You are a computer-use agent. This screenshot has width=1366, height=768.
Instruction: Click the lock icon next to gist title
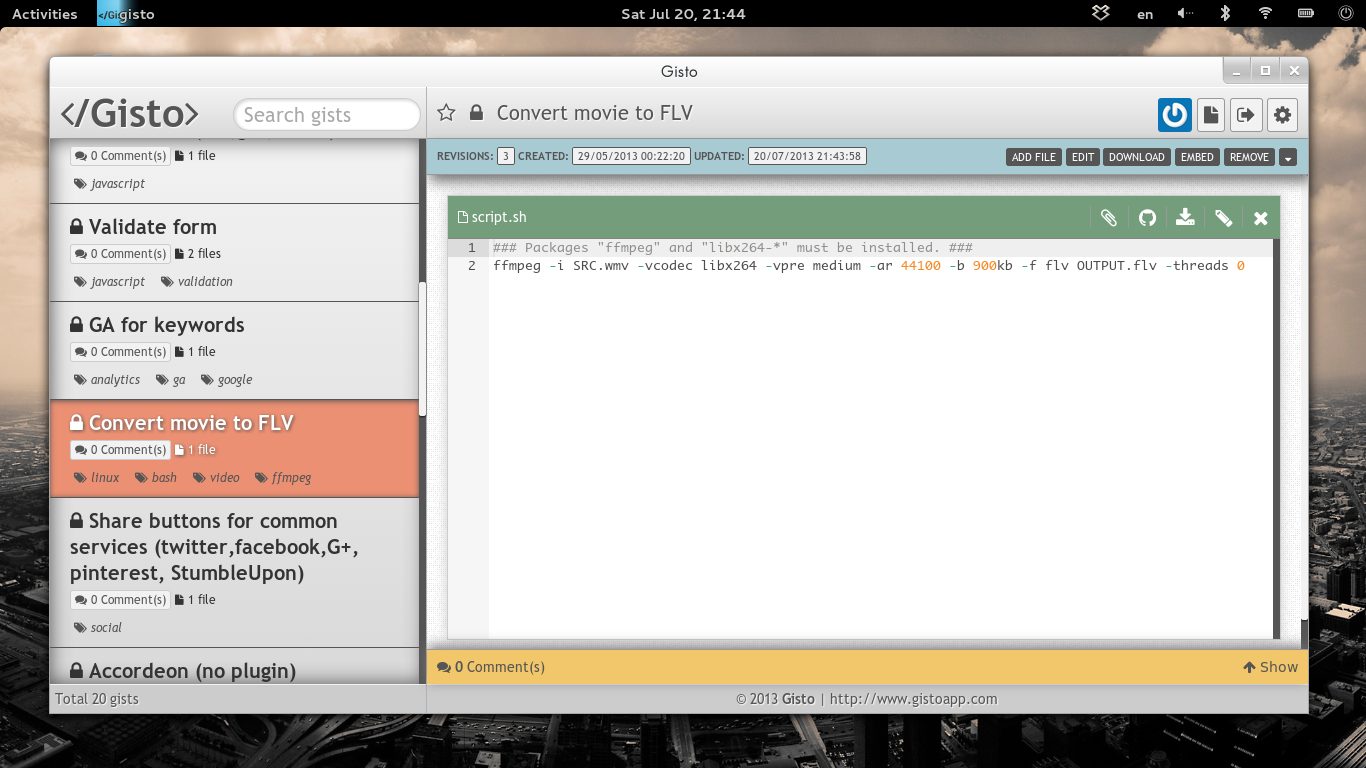(477, 113)
